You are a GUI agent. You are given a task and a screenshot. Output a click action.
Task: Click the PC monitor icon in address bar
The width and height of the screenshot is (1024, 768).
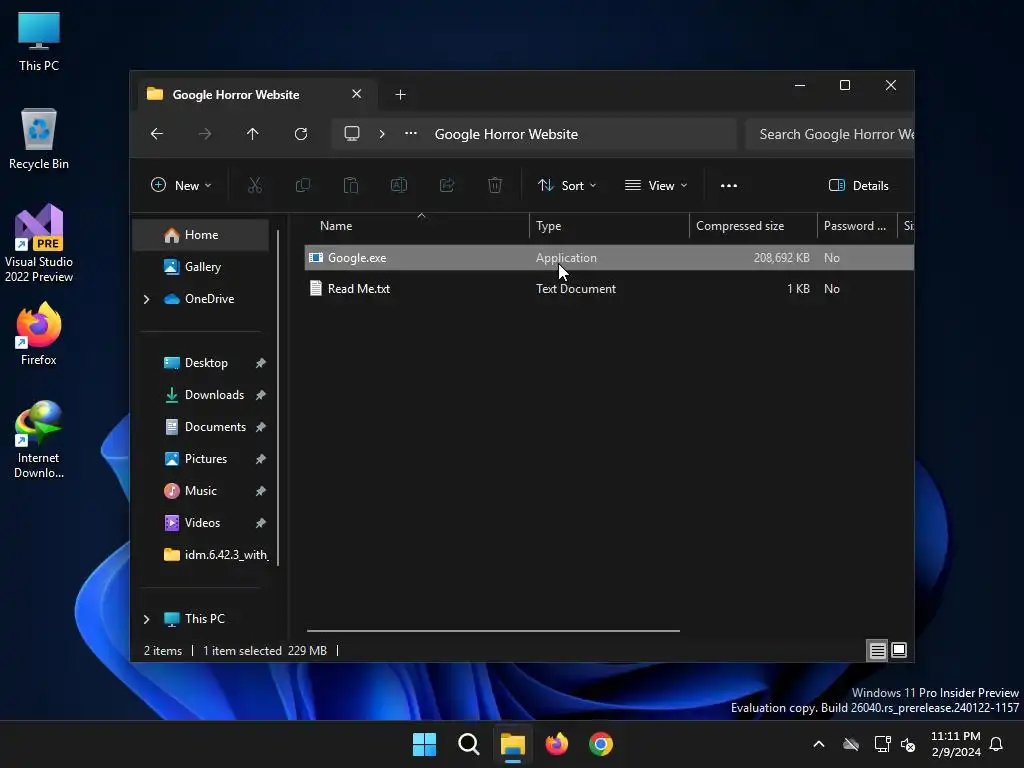[x=352, y=134]
